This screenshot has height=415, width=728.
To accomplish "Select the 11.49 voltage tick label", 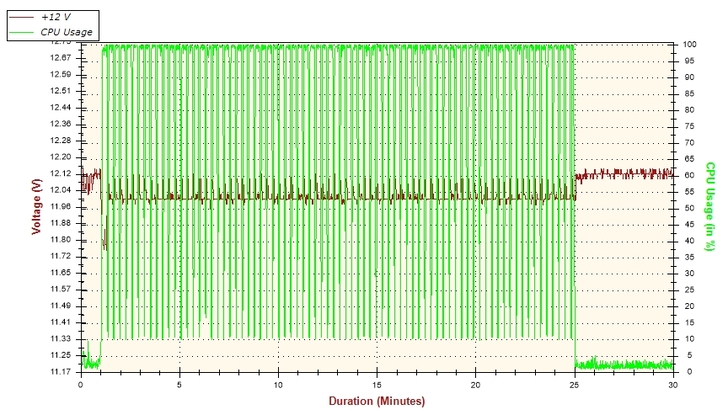I will pos(60,306).
